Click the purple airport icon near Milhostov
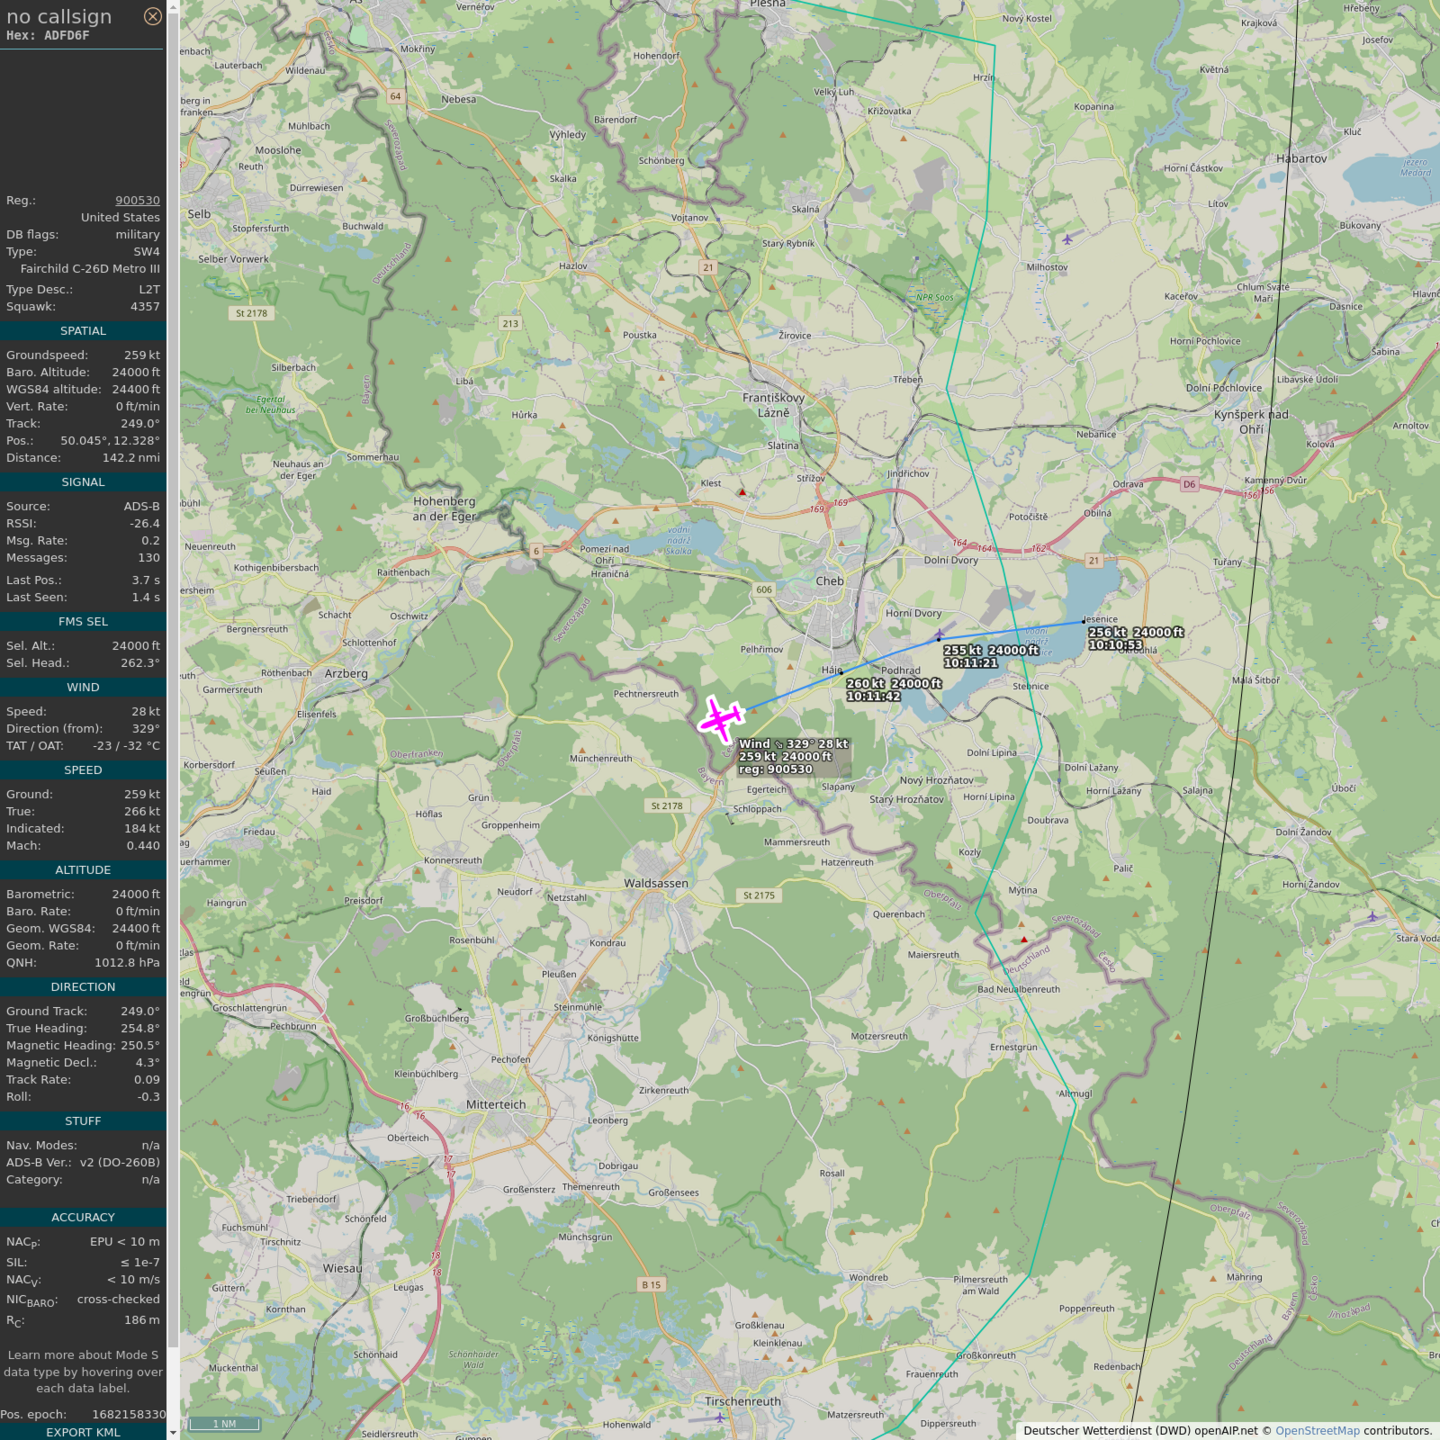 click(x=1067, y=239)
